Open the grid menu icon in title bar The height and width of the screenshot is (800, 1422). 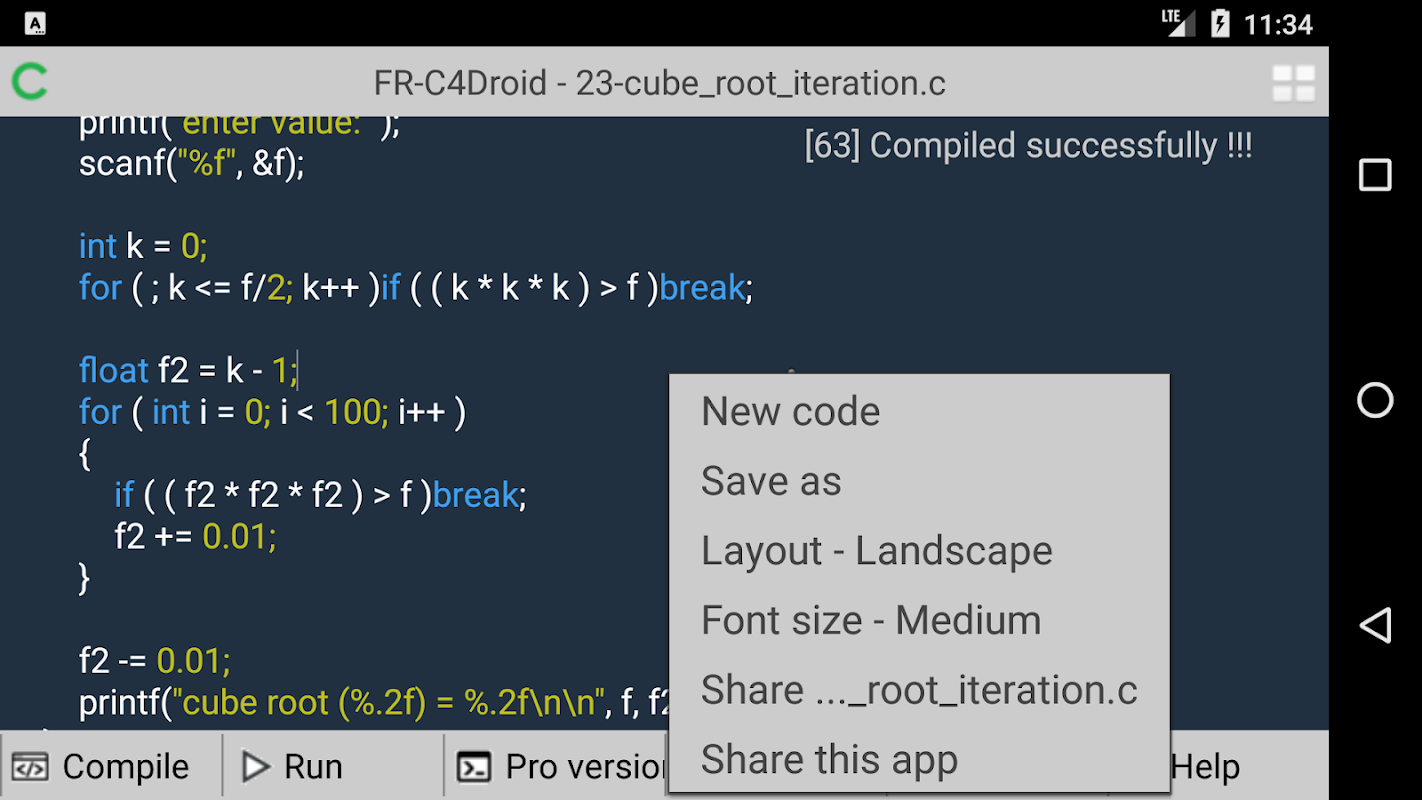[x=1293, y=84]
